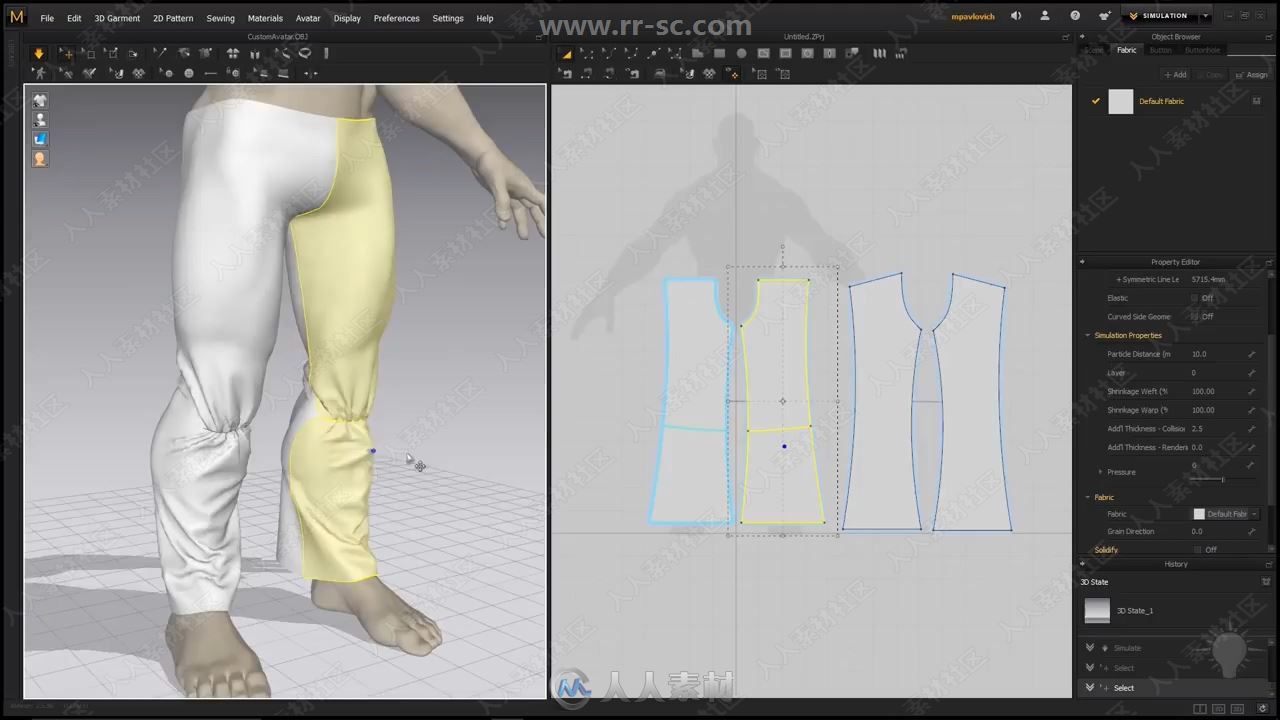Click the sound speaker icon in title bar
This screenshot has height=720, width=1280.
click(1016, 16)
